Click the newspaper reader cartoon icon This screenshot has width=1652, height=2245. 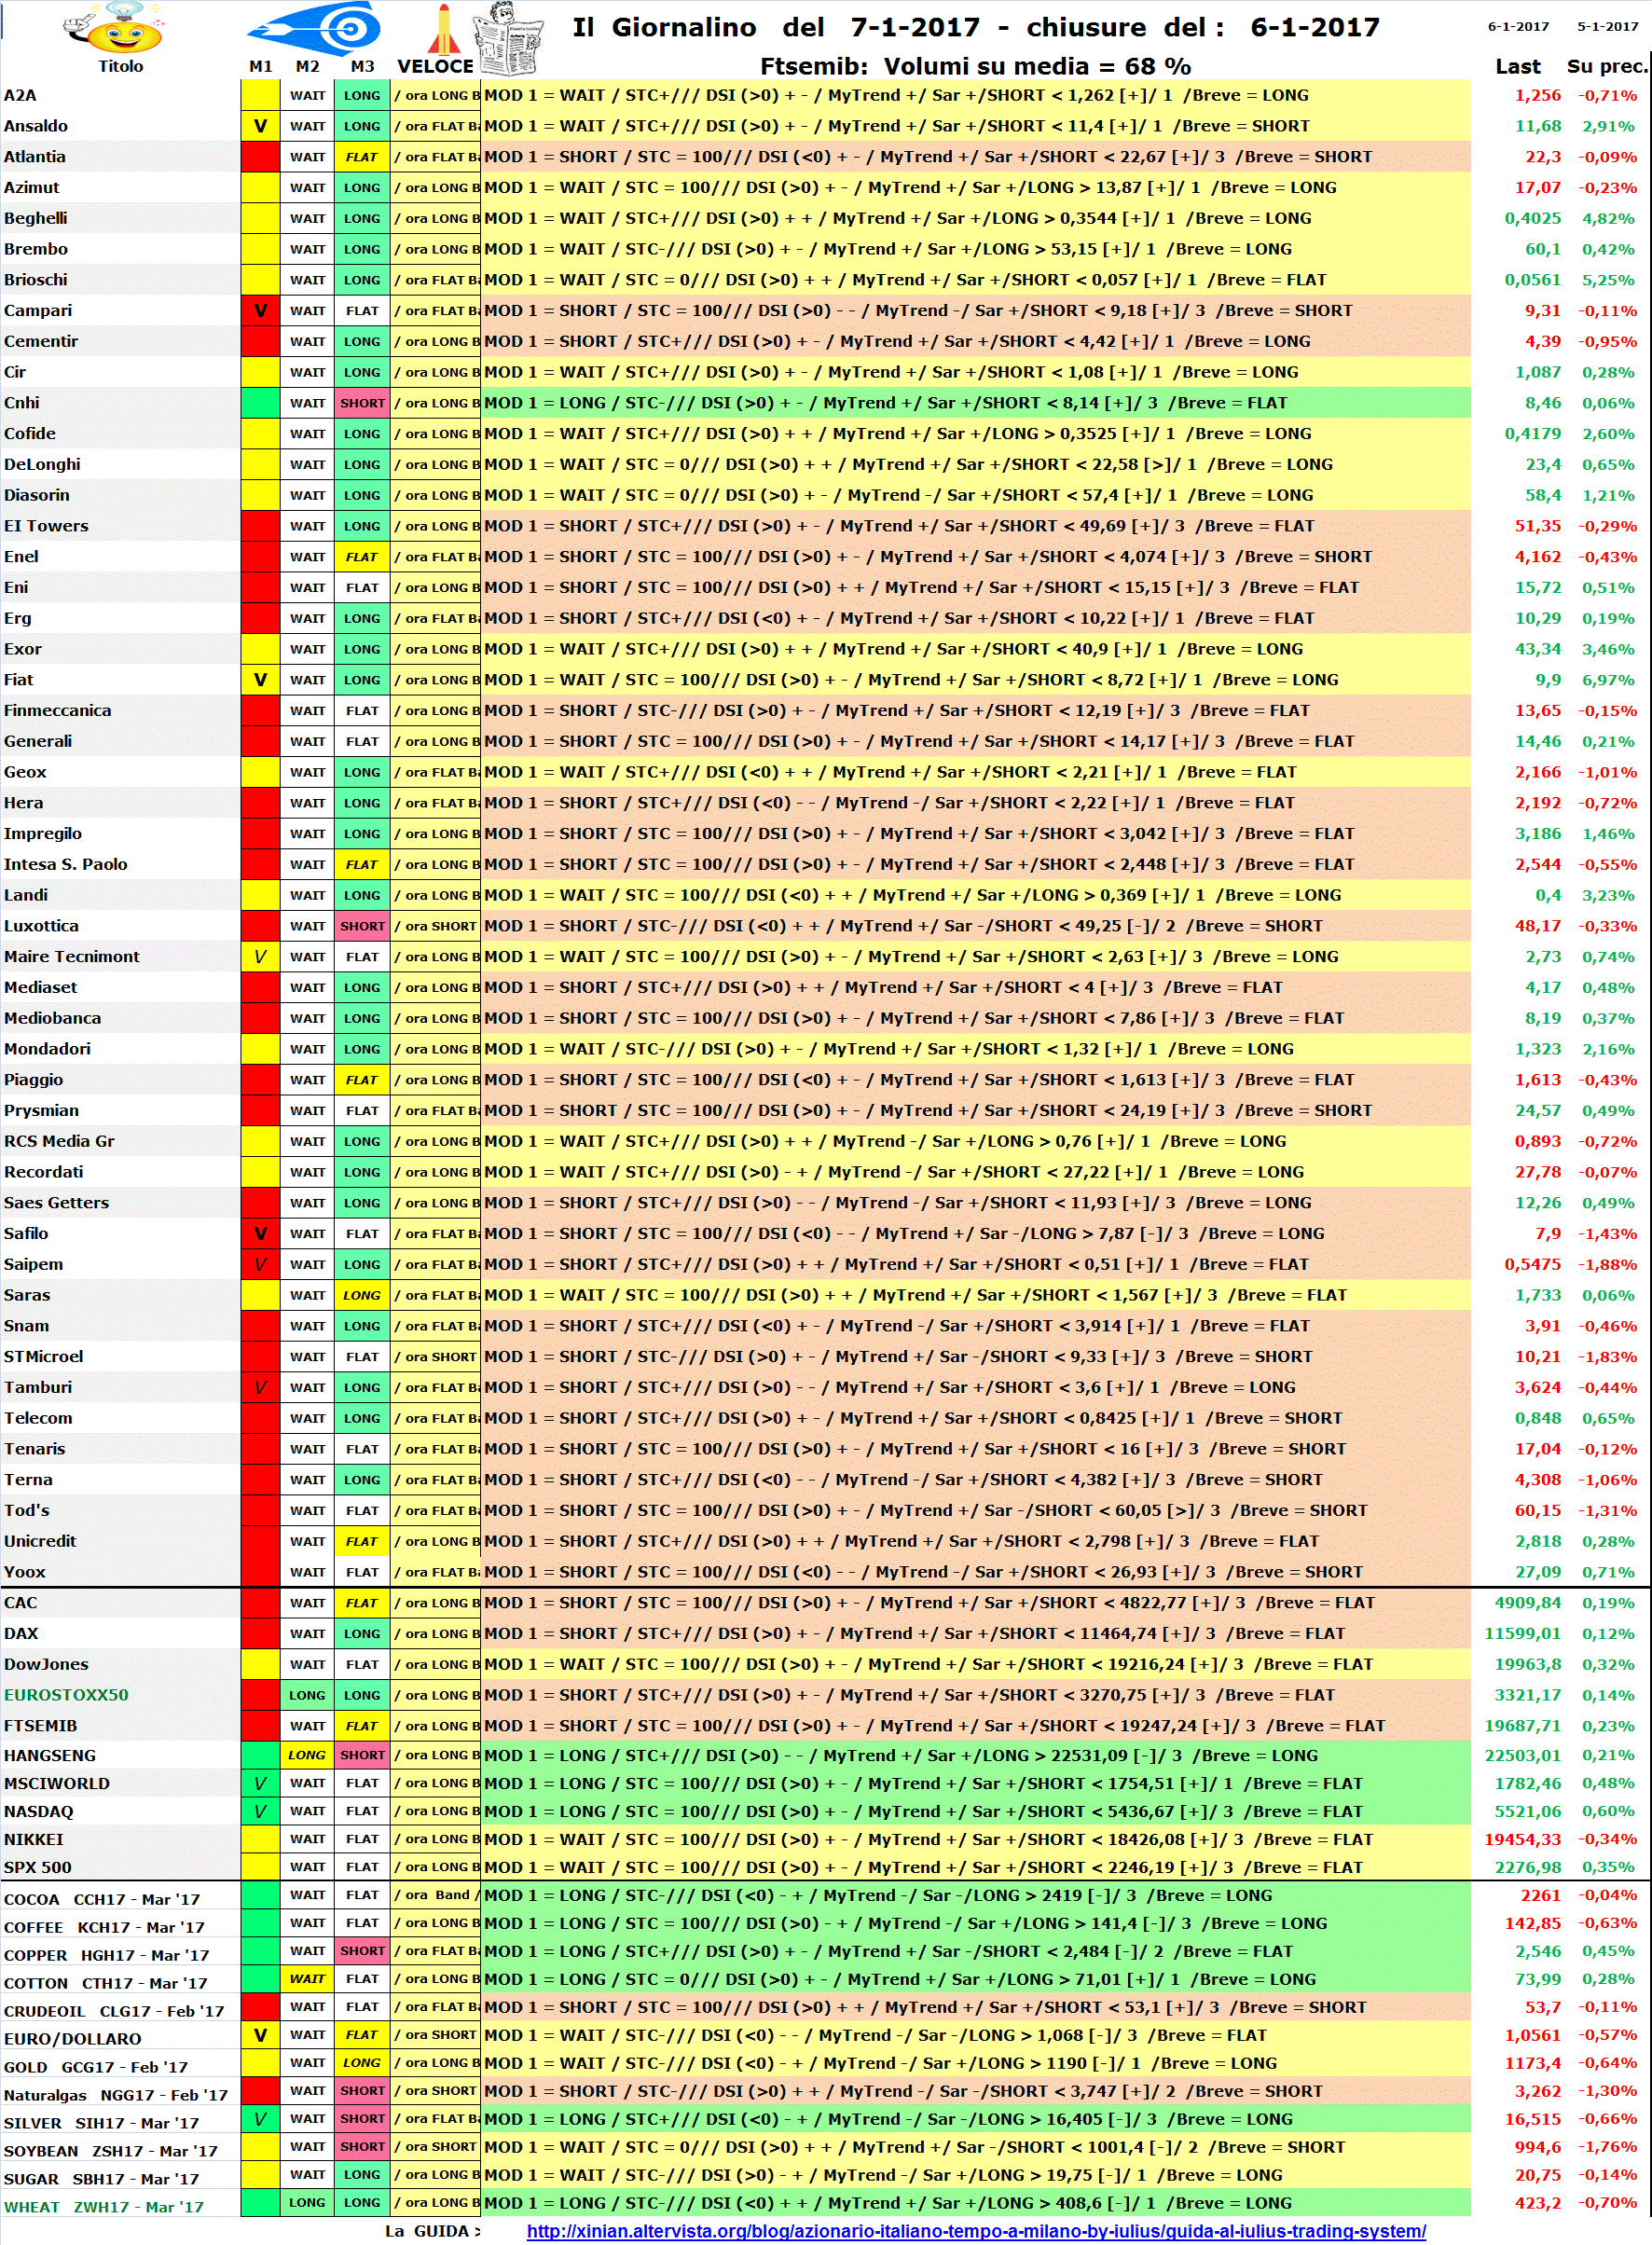(509, 38)
